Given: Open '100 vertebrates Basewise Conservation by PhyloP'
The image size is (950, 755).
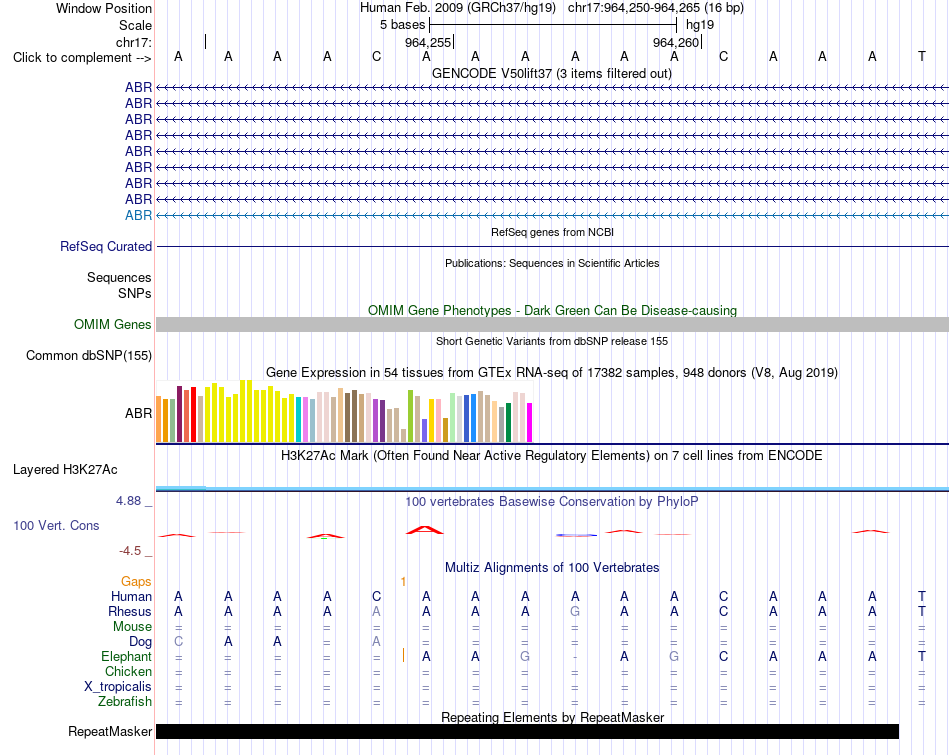Looking at the screenshot, I should tap(552, 502).
